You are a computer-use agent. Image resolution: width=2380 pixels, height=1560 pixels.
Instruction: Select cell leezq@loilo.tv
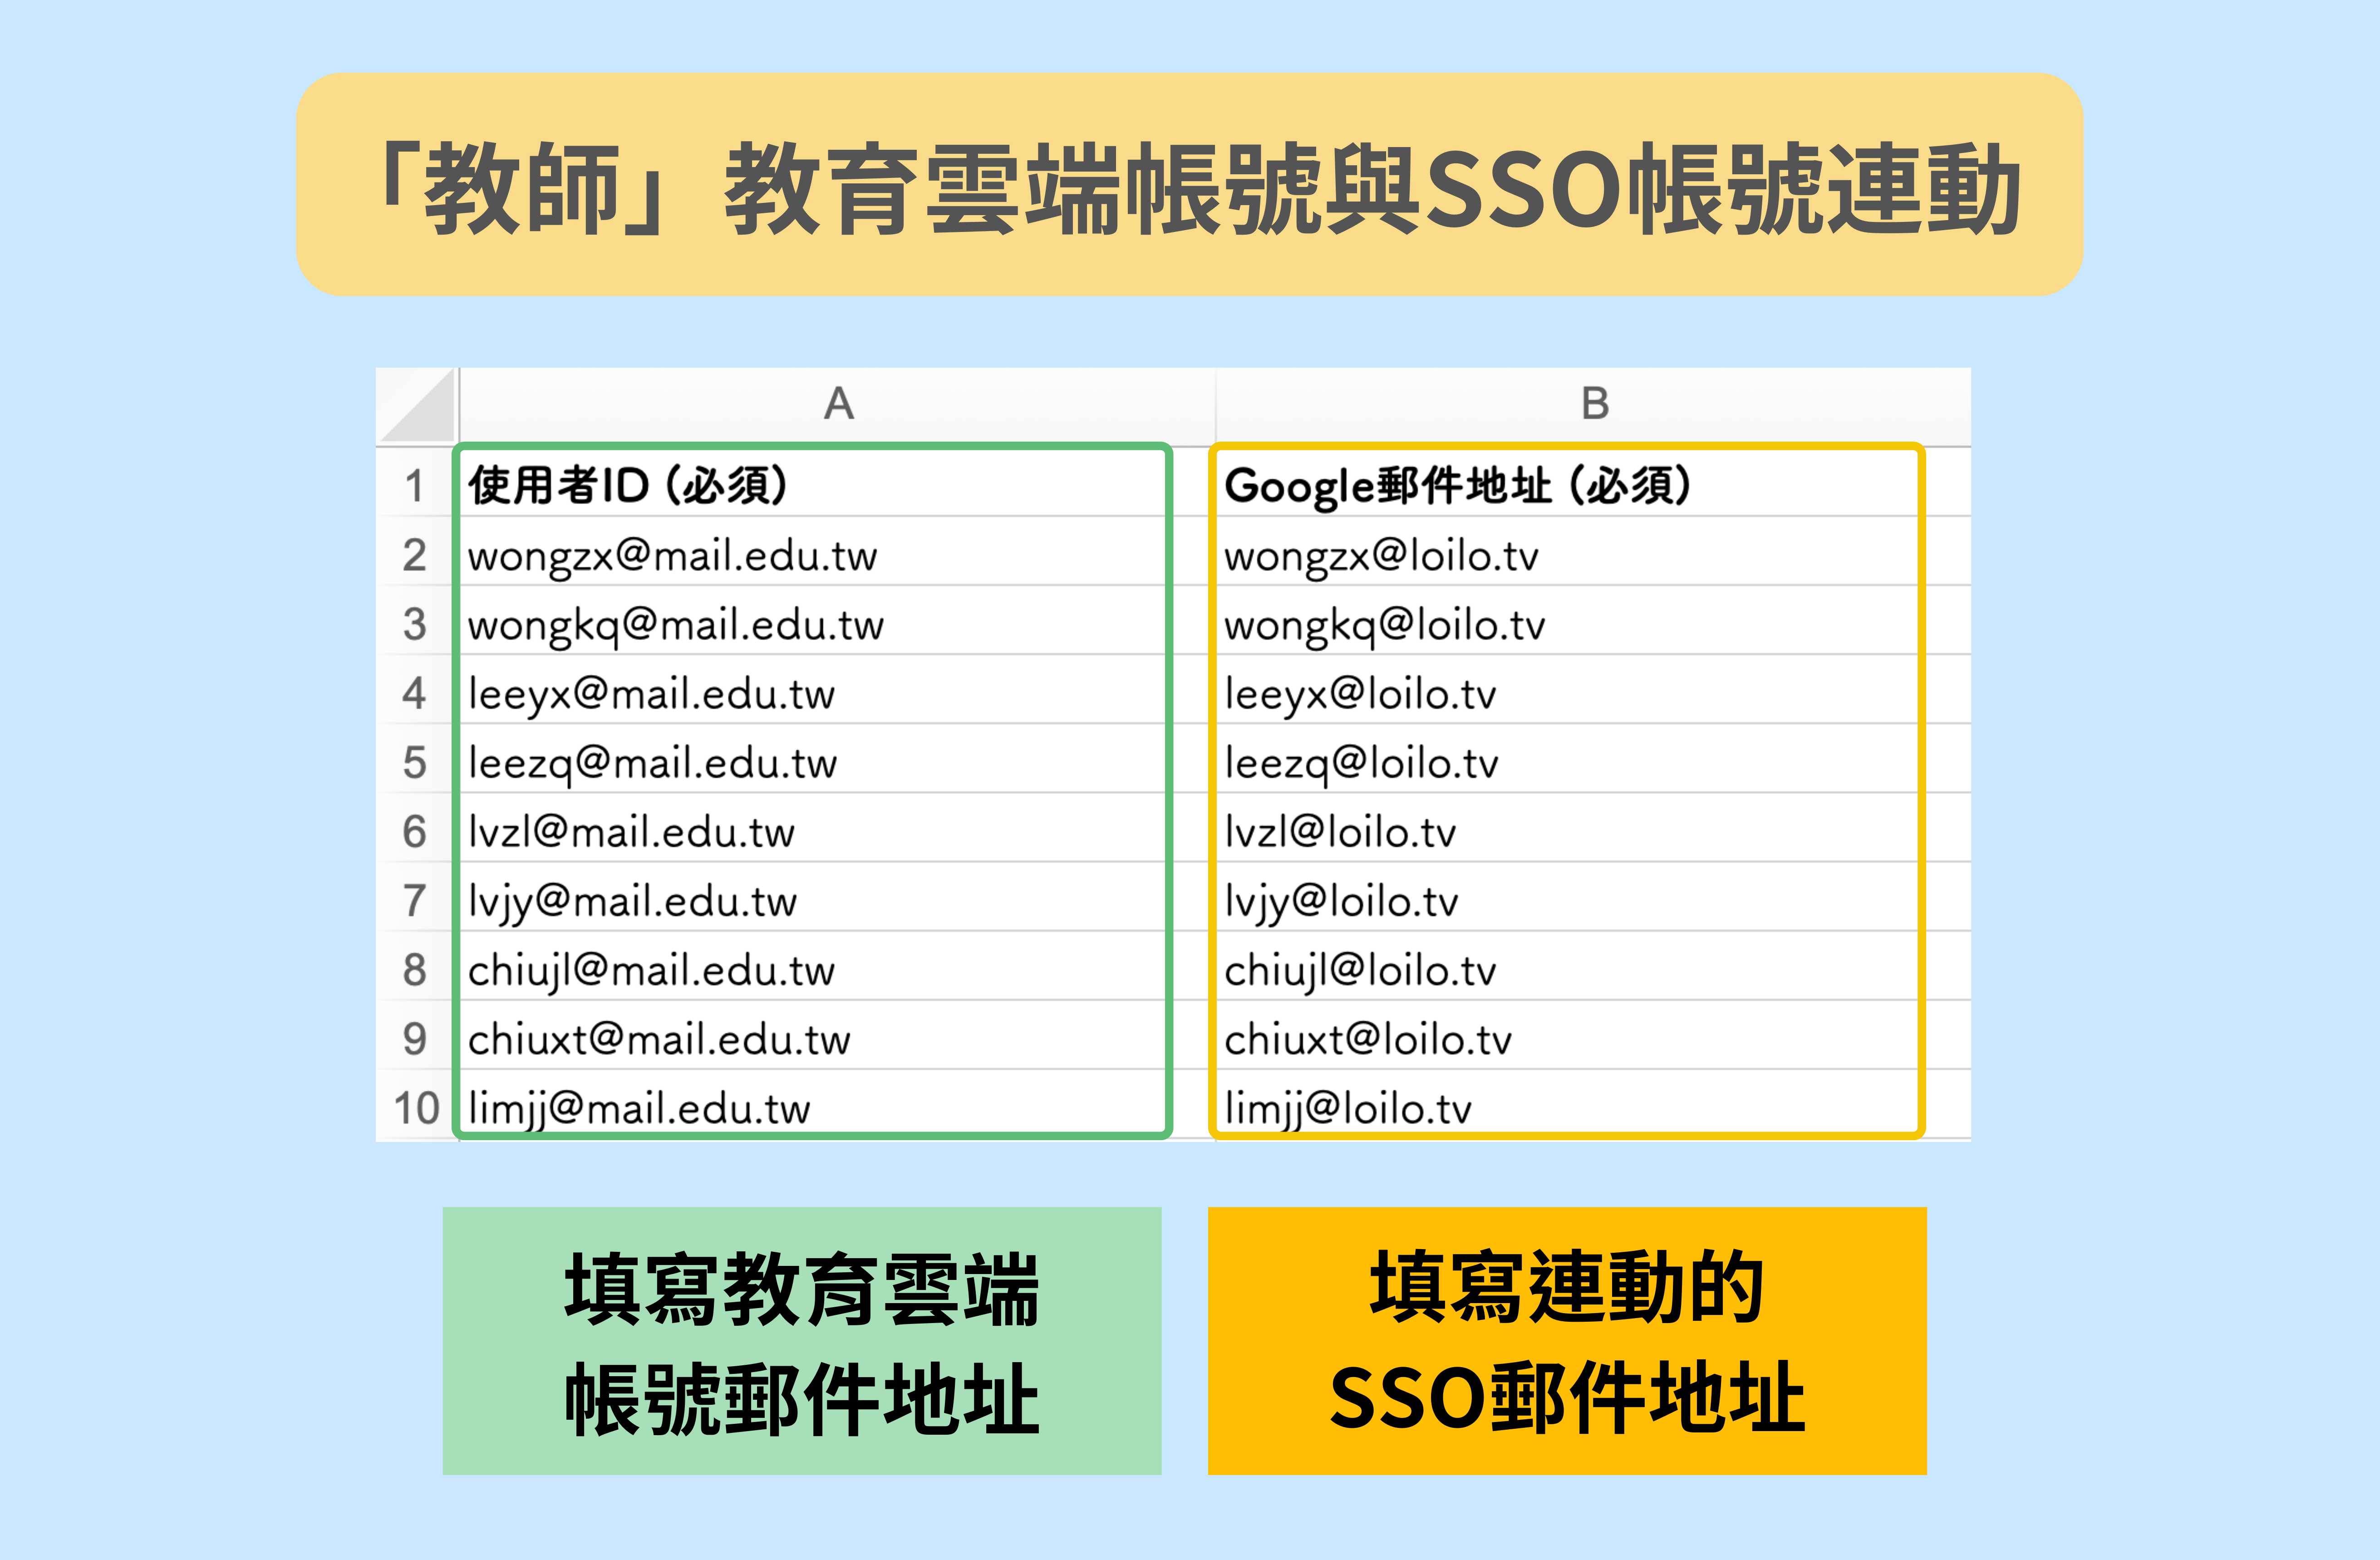(x=1361, y=763)
